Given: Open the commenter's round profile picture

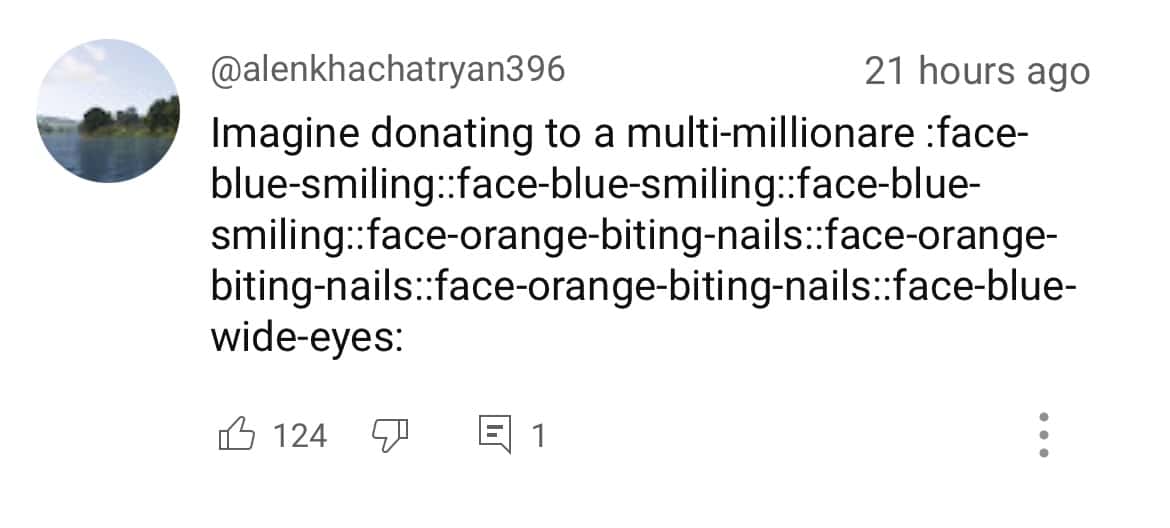Looking at the screenshot, I should tap(108, 111).
